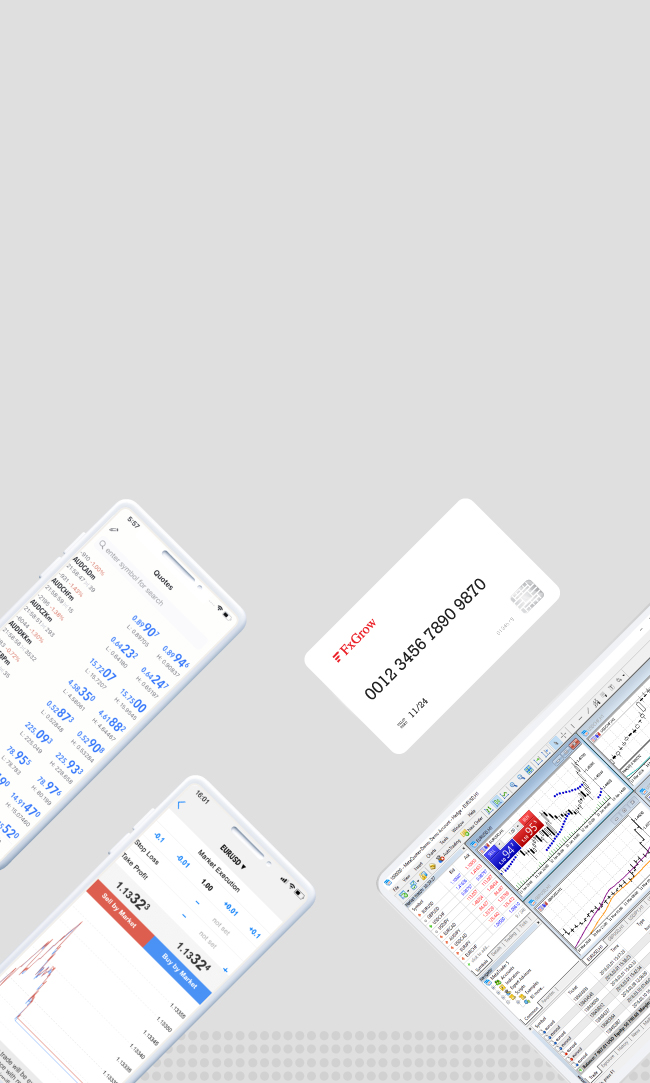The height and width of the screenshot is (1083, 650).
Task: Tap the 225.933 ask price
Action: coord(69,765)
